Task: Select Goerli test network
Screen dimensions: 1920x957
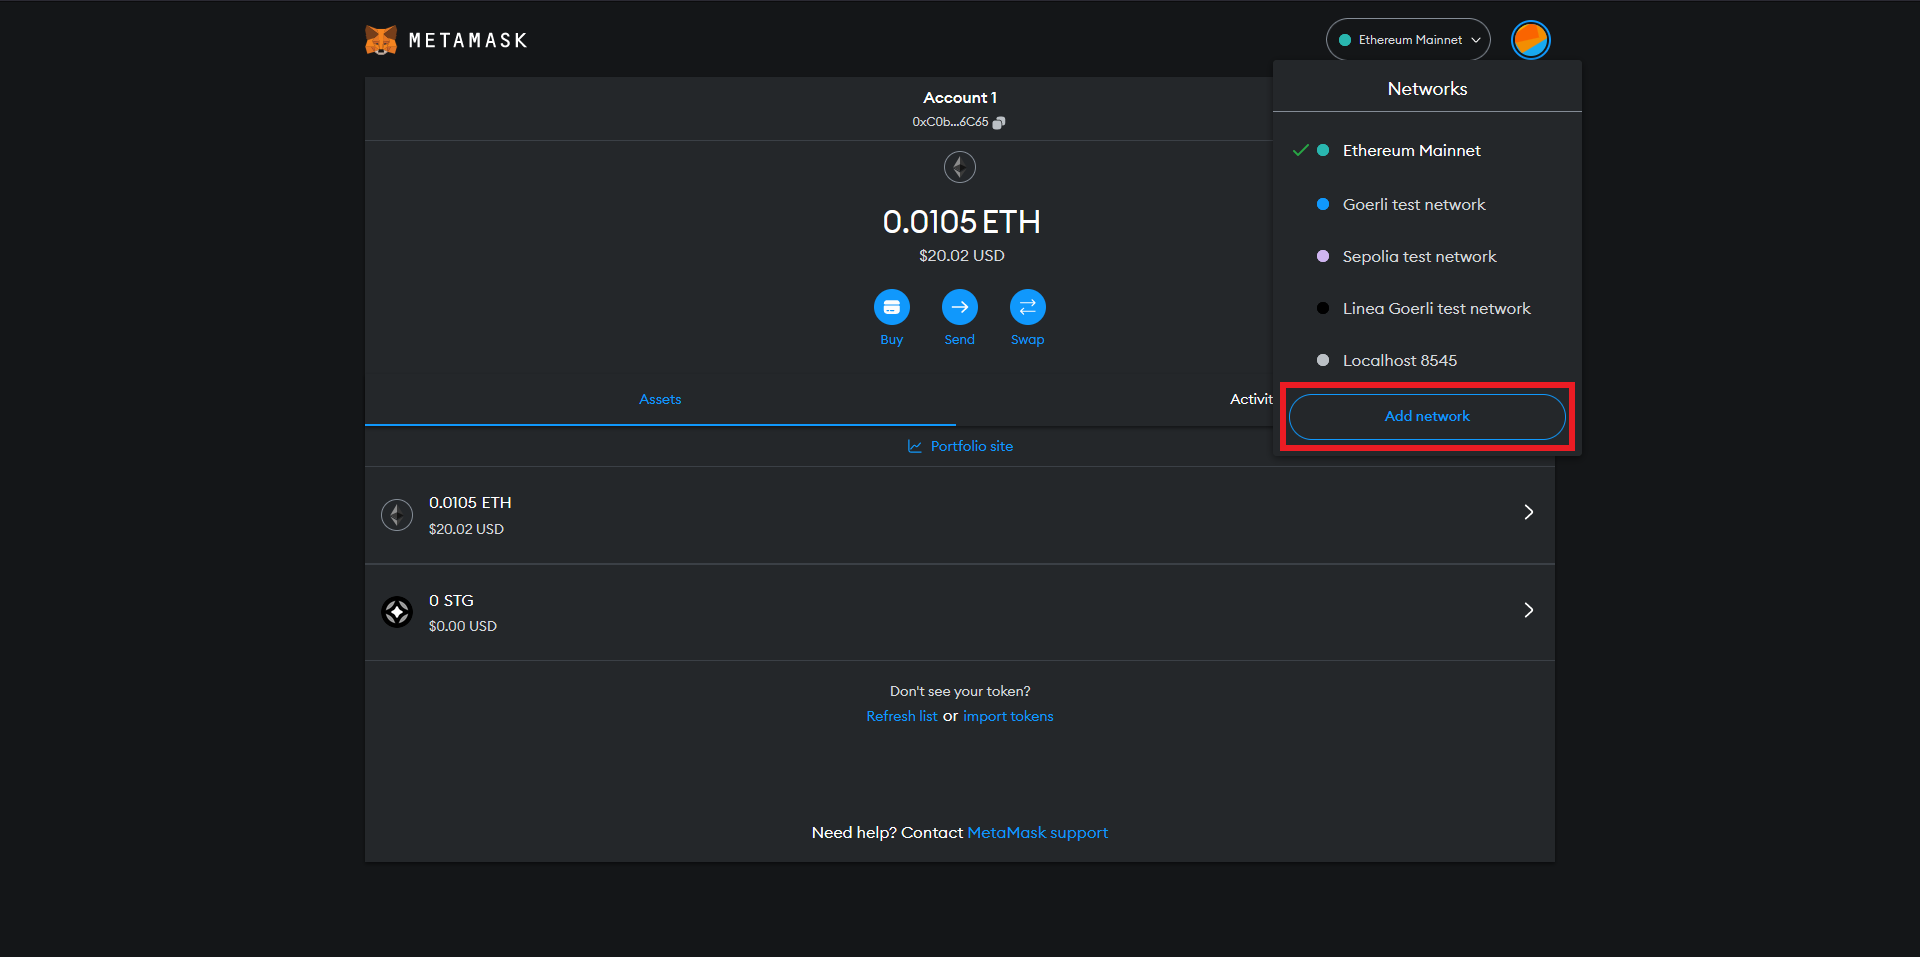Action: click(1413, 204)
